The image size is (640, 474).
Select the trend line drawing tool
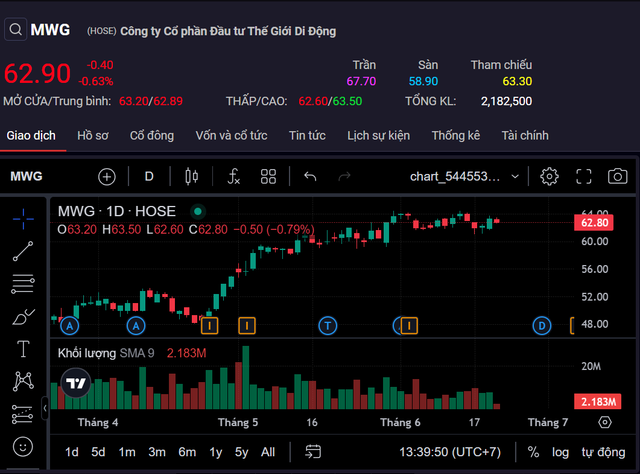point(23,250)
